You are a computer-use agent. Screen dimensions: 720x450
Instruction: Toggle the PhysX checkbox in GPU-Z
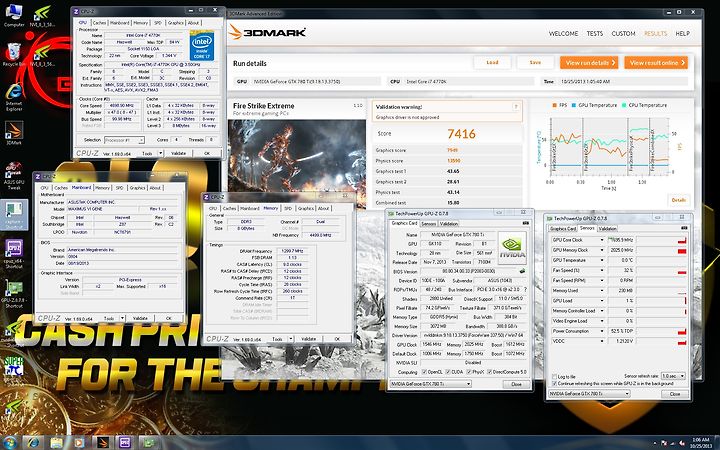coord(469,372)
